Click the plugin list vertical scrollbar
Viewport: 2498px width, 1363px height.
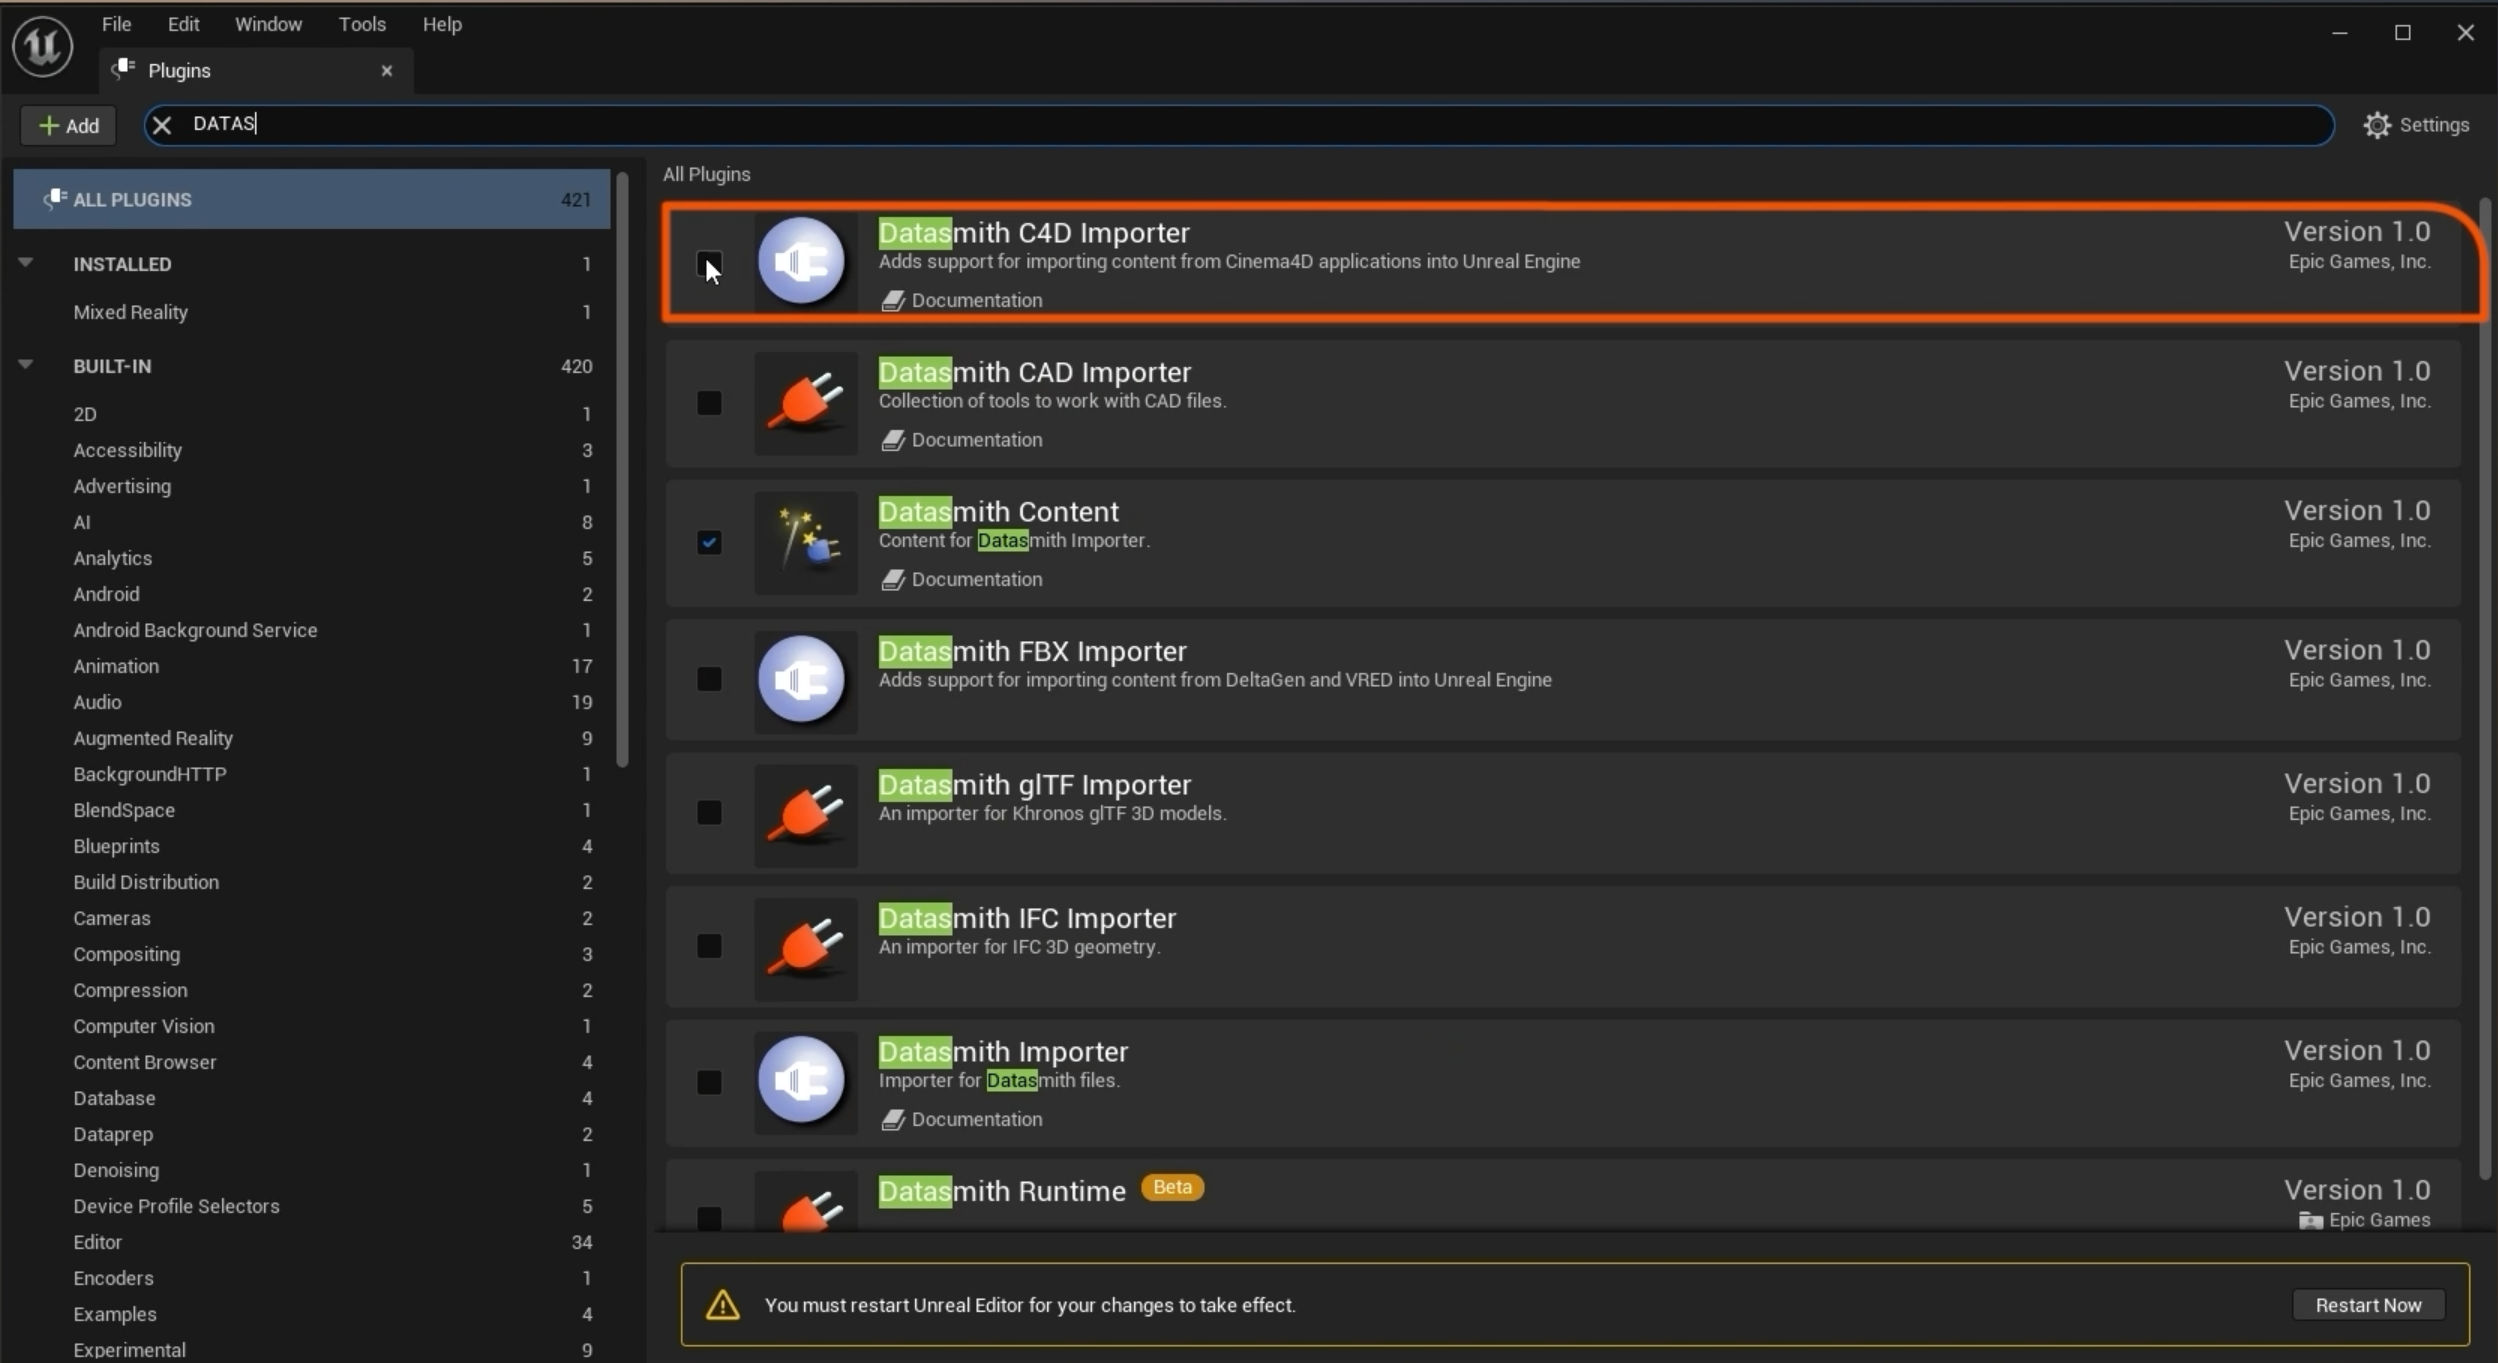click(x=2484, y=690)
